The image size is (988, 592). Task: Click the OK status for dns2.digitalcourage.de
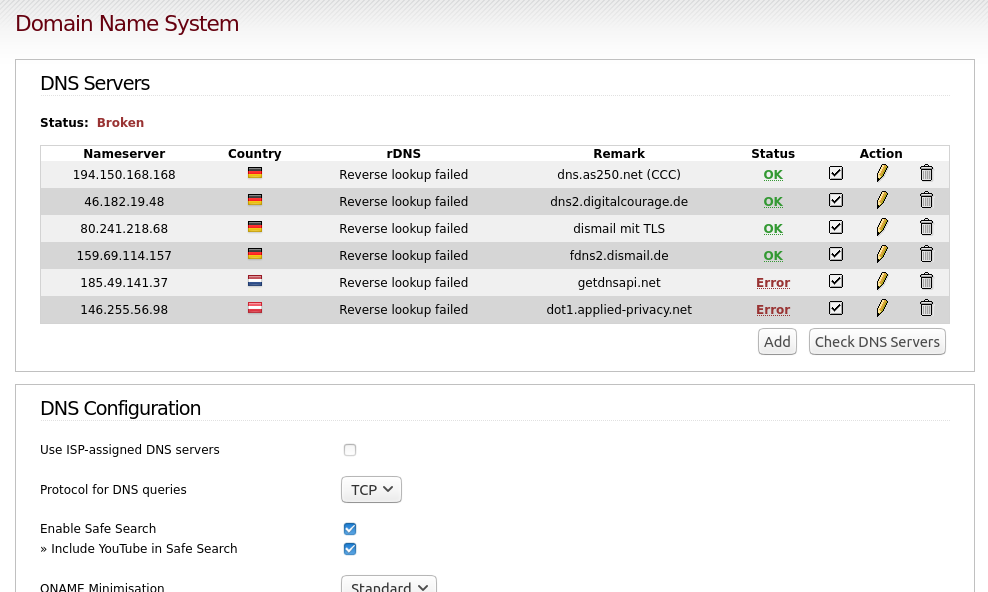click(x=773, y=202)
